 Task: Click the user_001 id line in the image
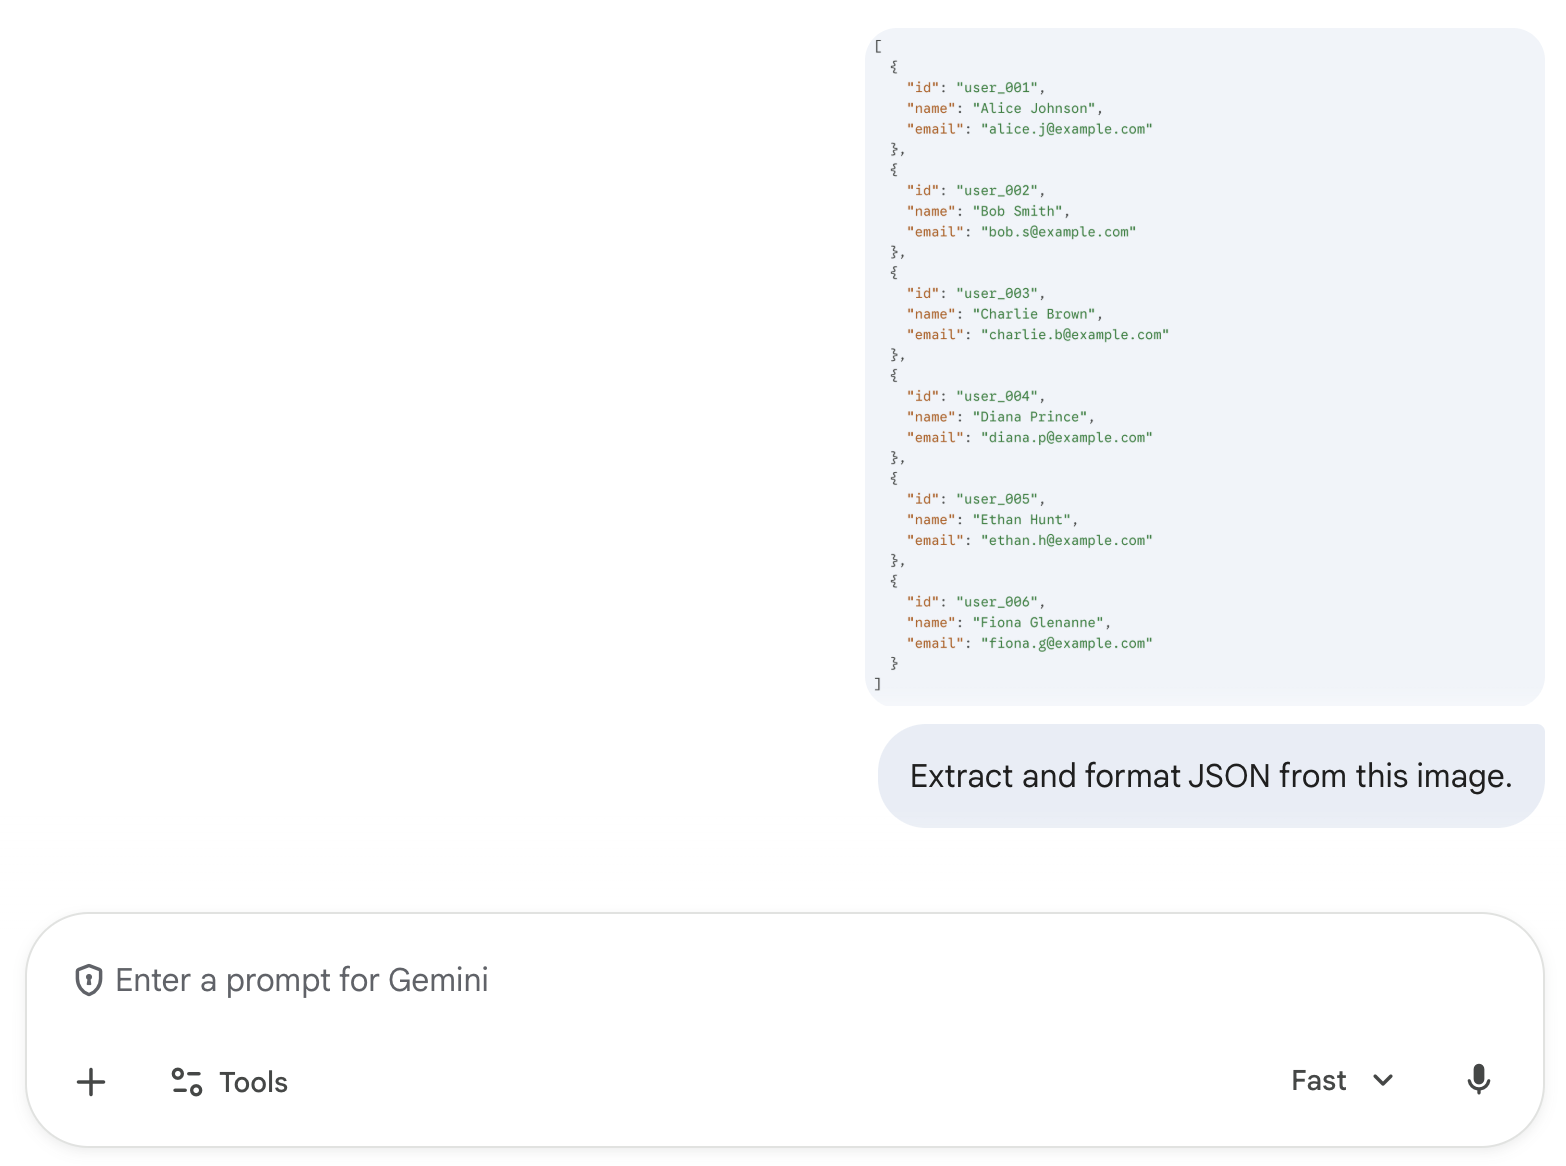pyautogui.click(x=999, y=88)
